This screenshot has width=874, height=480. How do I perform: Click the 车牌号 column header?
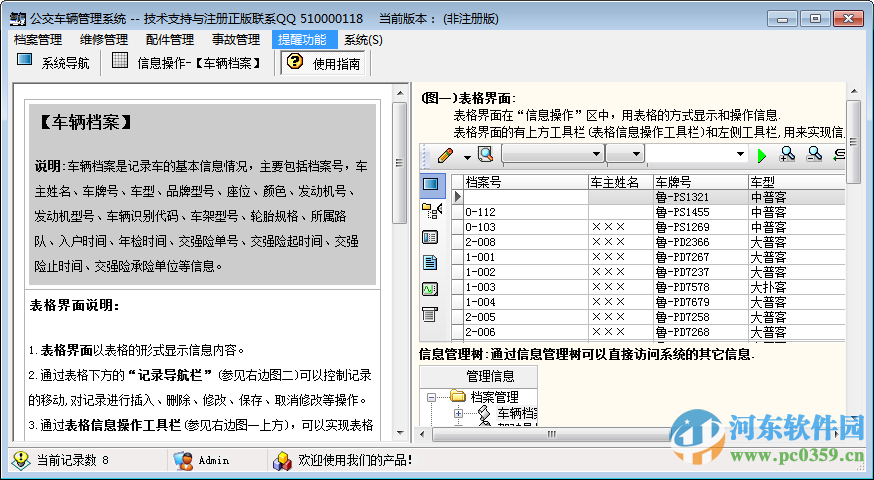tap(701, 182)
